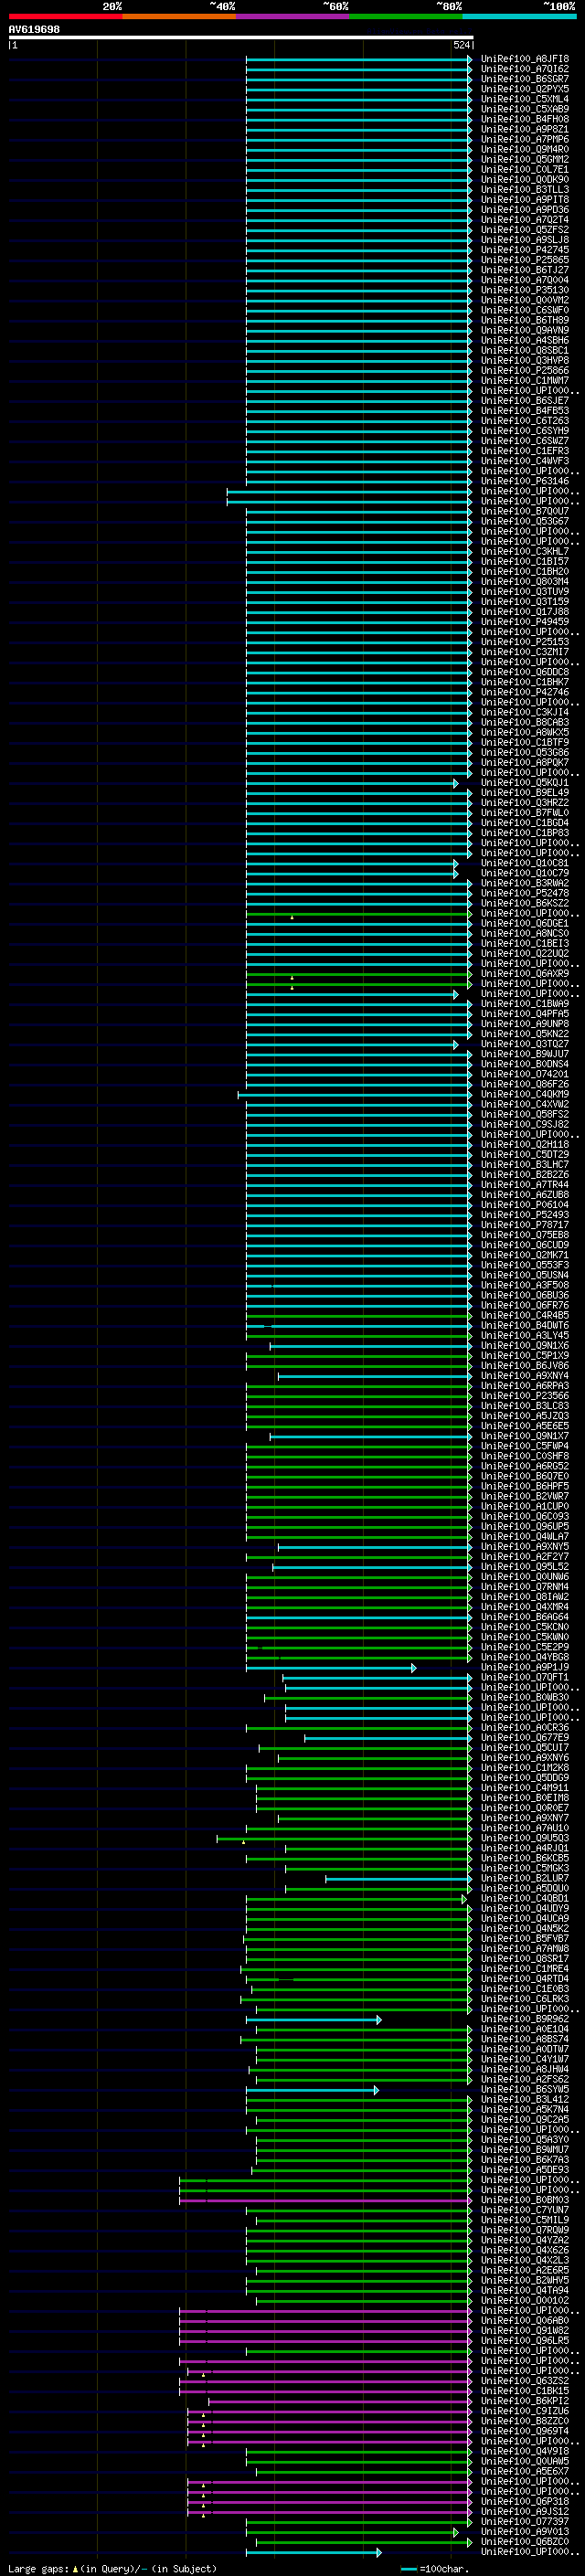
Task: Click green alignment bar for UniRef100_P23566
Action: (359, 1396)
